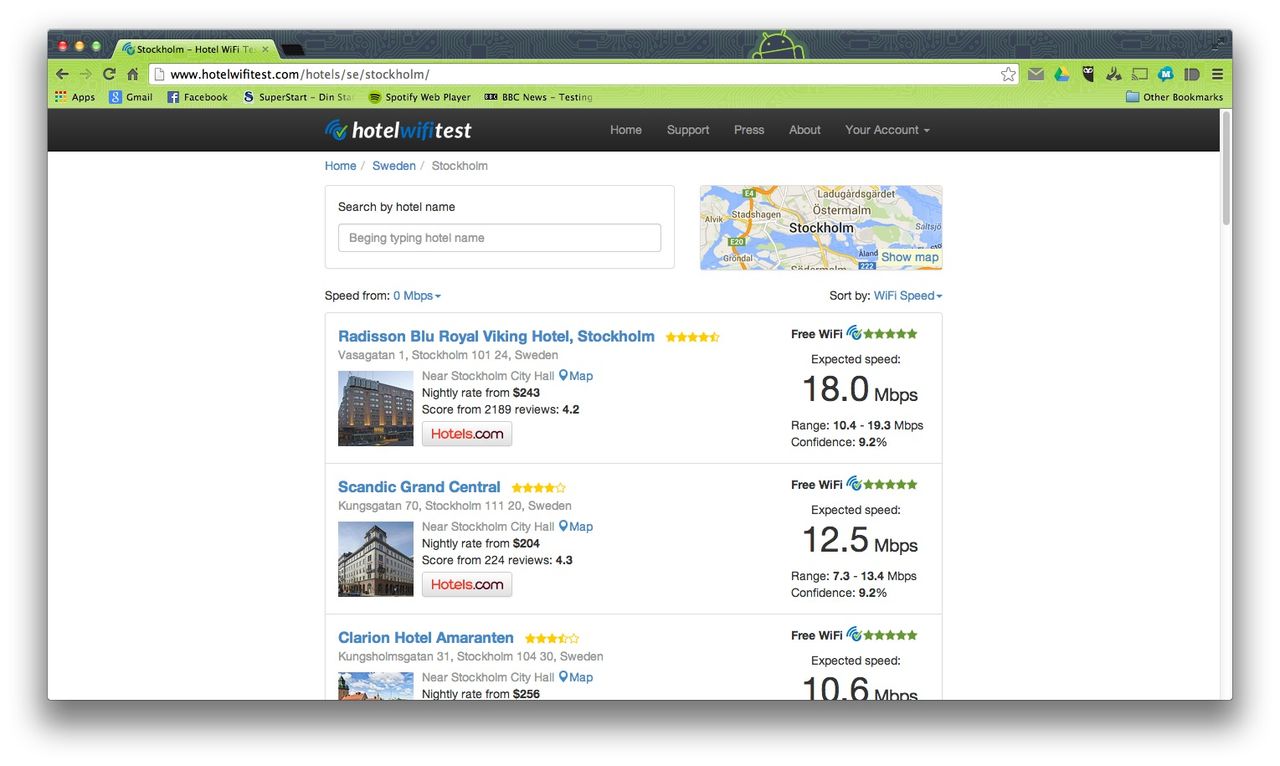Open the Clarion Hotel Amaranten link
Viewport: 1280px width, 766px height.
pos(426,638)
